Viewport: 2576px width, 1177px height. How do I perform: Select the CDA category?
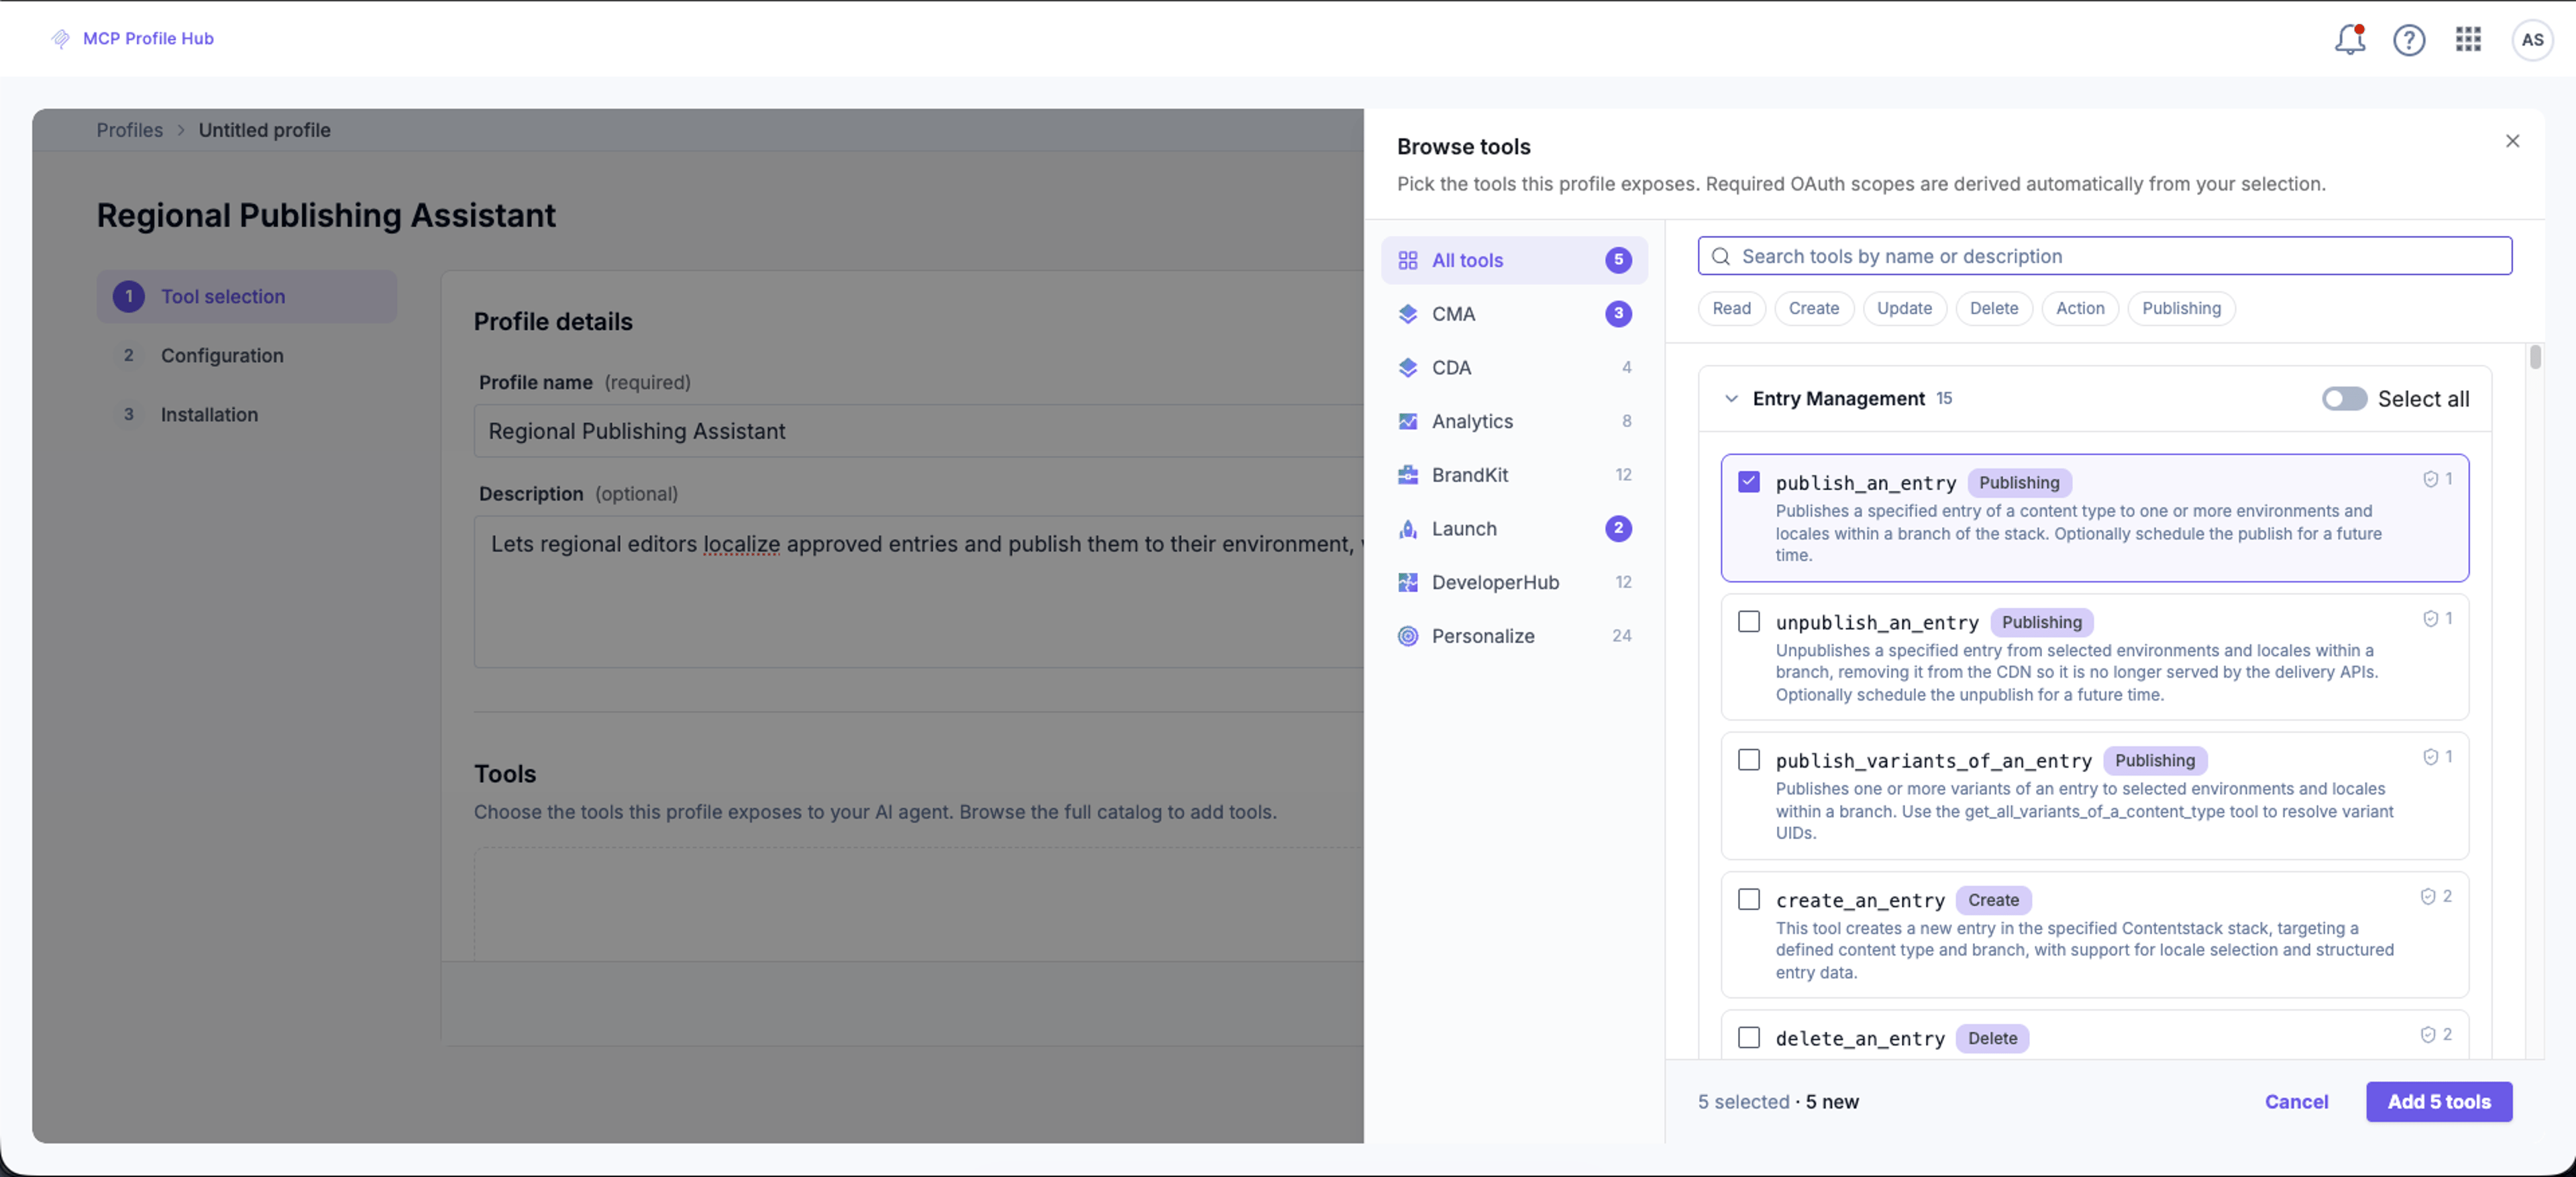1513,367
